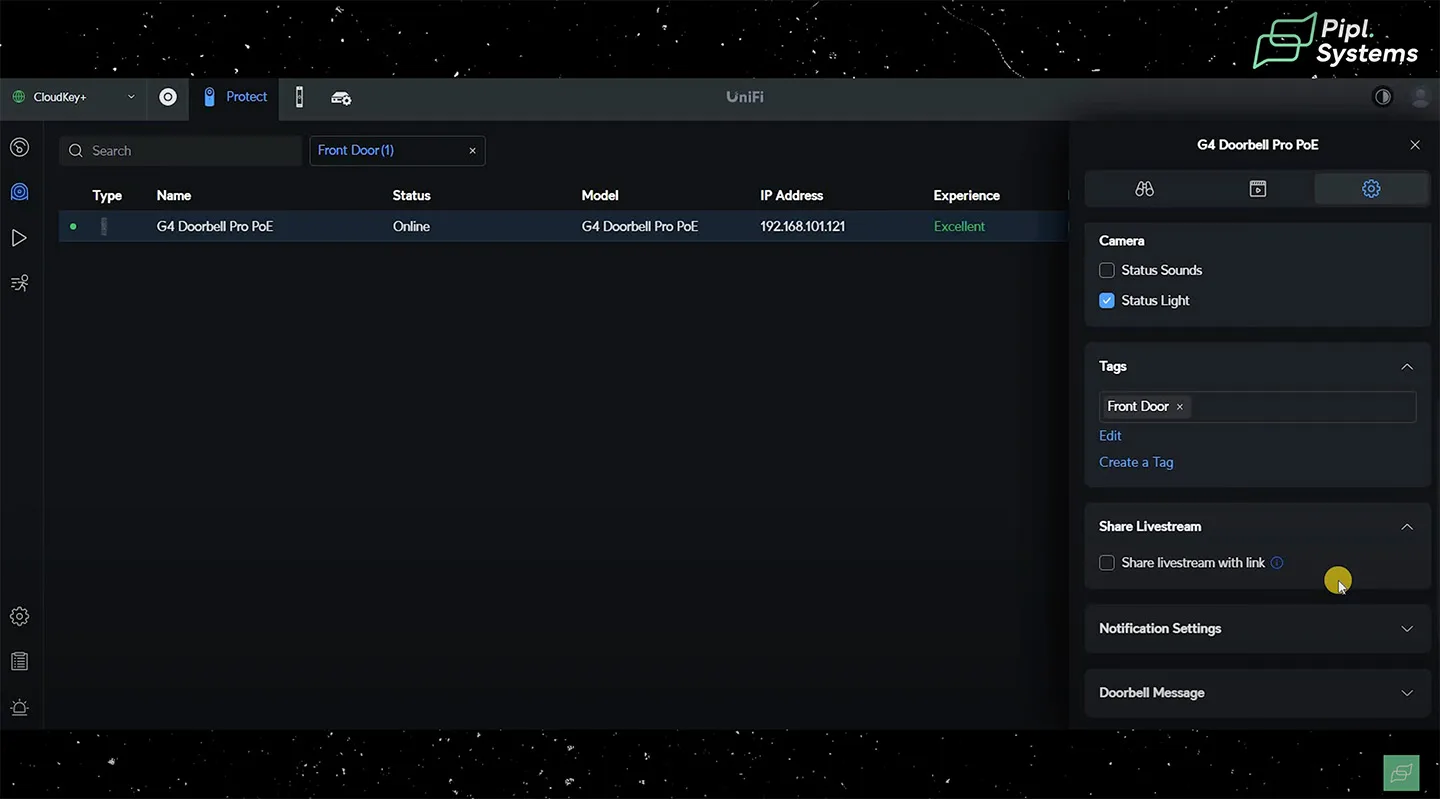The height and width of the screenshot is (799, 1440).
Task: Select the G4 Doorbell Pro PoE name cell
Action: (215, 227)
